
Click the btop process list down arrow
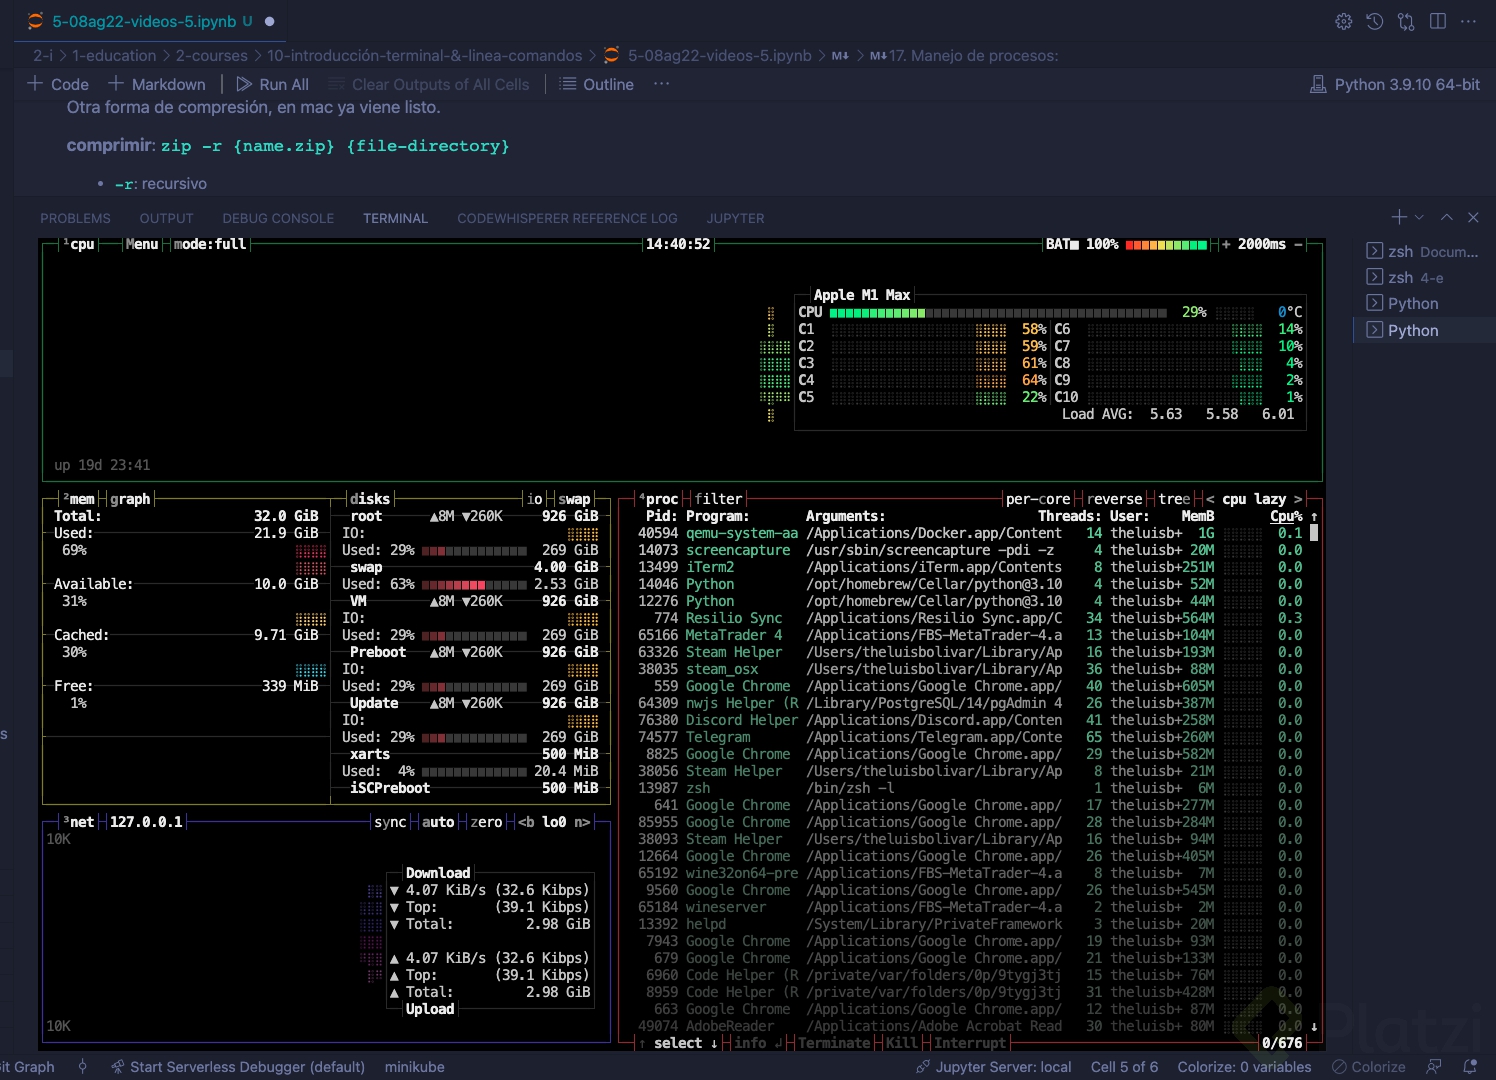(1314, 1026)
